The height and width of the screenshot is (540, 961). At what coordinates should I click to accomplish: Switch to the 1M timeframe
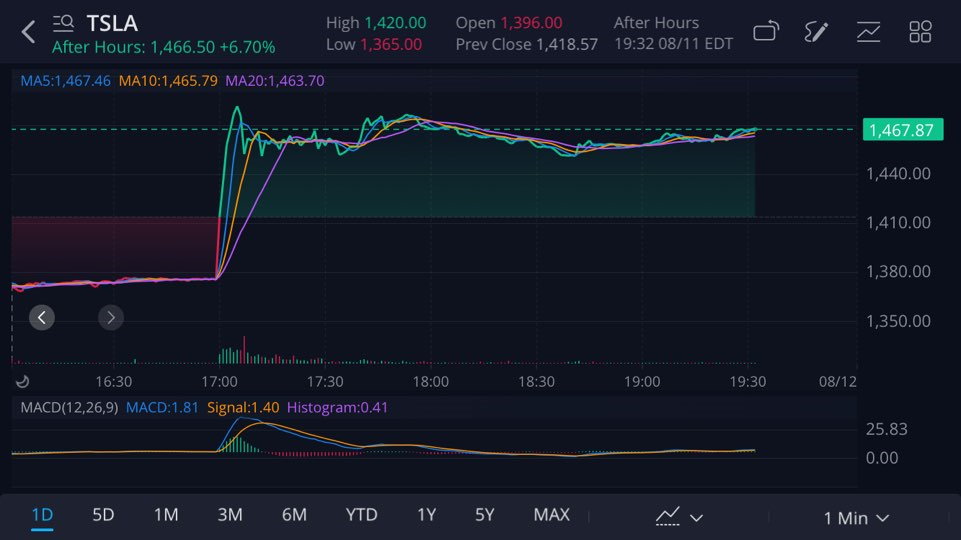[x=166, y=515]
